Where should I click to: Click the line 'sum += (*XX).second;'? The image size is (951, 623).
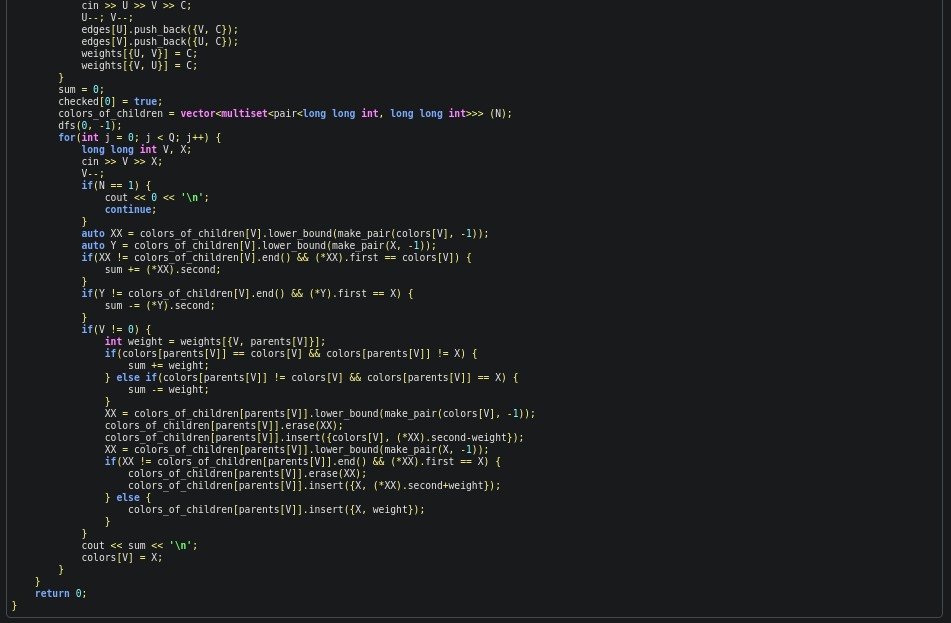tap(163, 270)
